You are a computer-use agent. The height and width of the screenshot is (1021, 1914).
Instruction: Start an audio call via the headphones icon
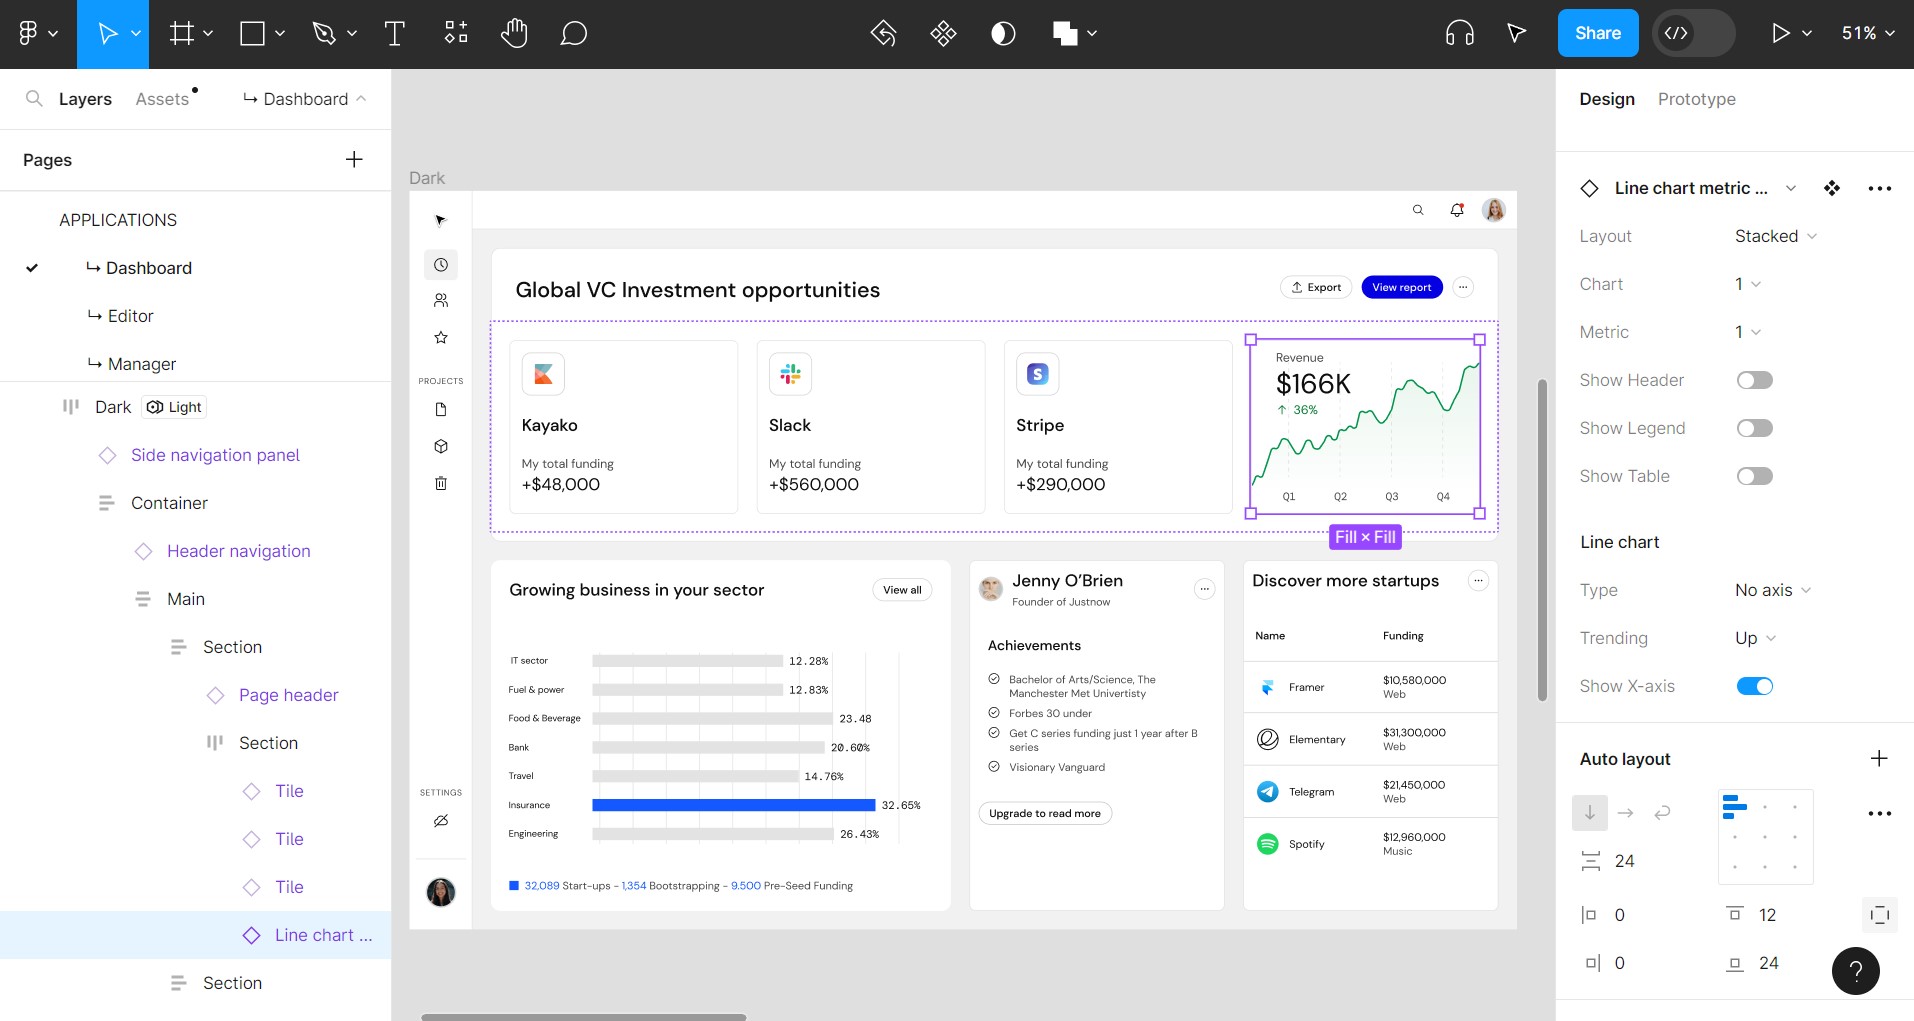(1459, 33)
